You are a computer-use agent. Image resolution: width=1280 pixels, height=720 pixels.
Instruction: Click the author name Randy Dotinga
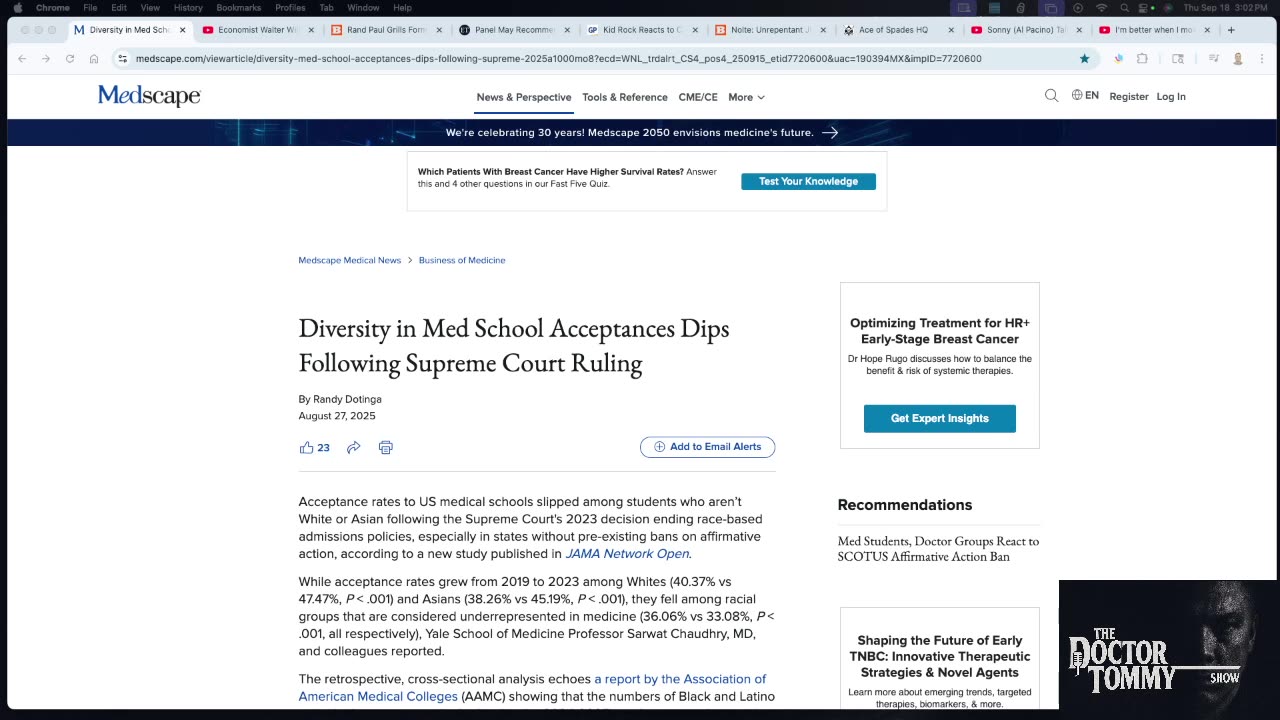[347, 399]
